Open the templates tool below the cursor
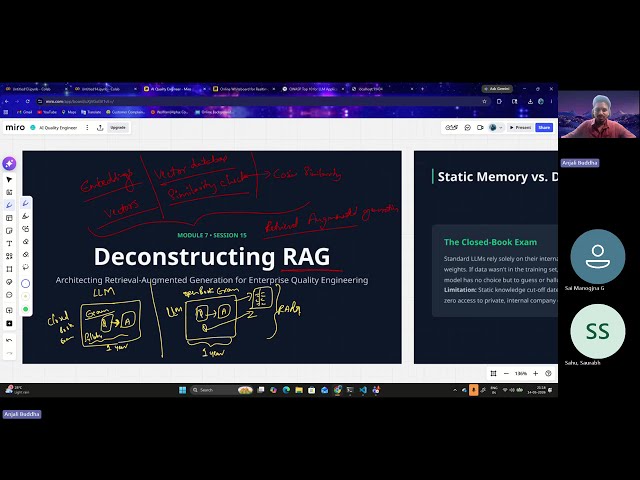640x480 pixels. [x=9, y=192]
